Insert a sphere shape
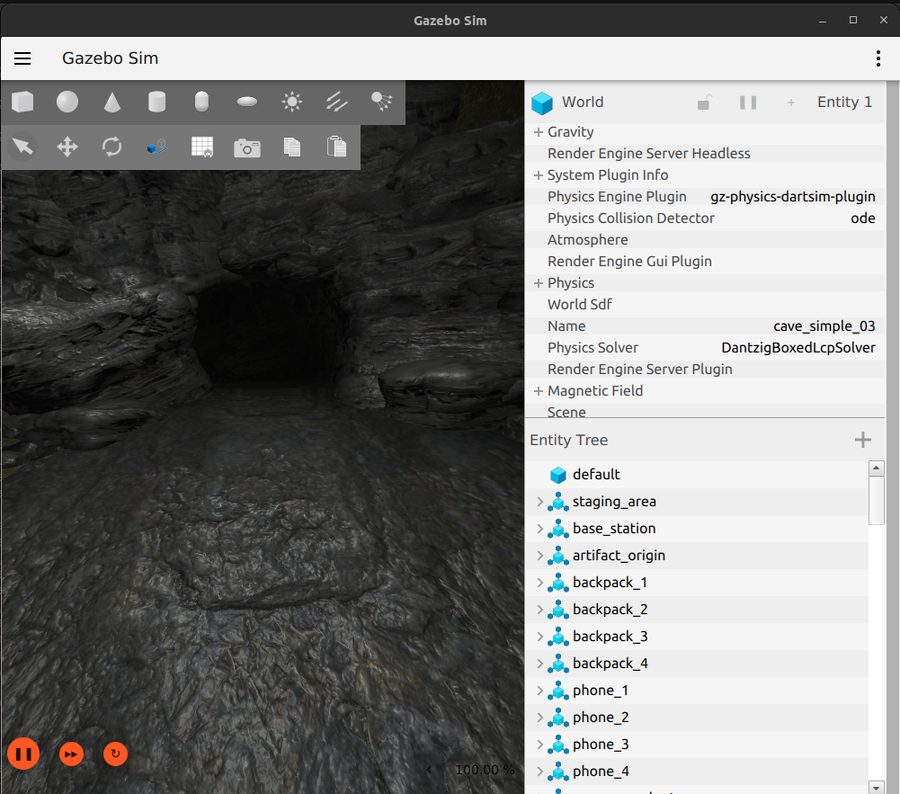 67,102
